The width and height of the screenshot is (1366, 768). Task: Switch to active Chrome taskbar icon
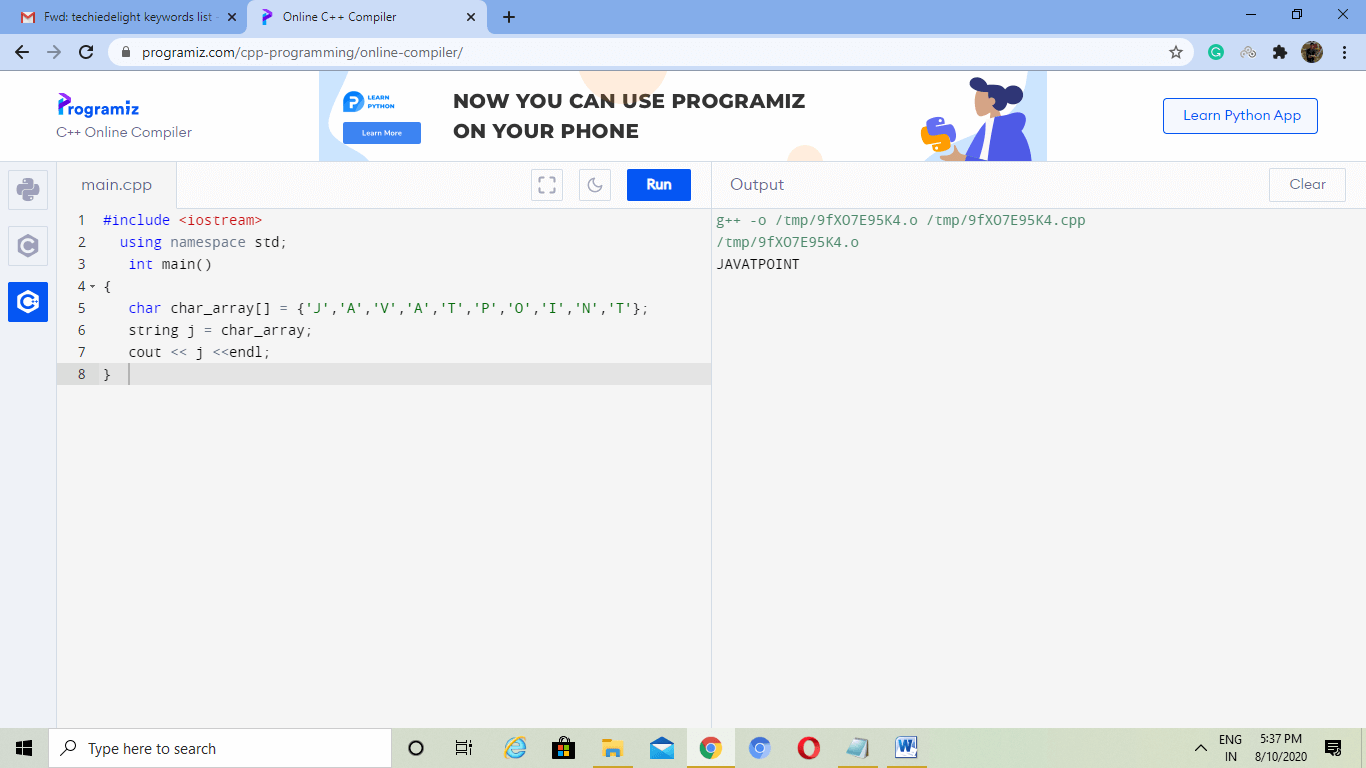coord(711,748)
